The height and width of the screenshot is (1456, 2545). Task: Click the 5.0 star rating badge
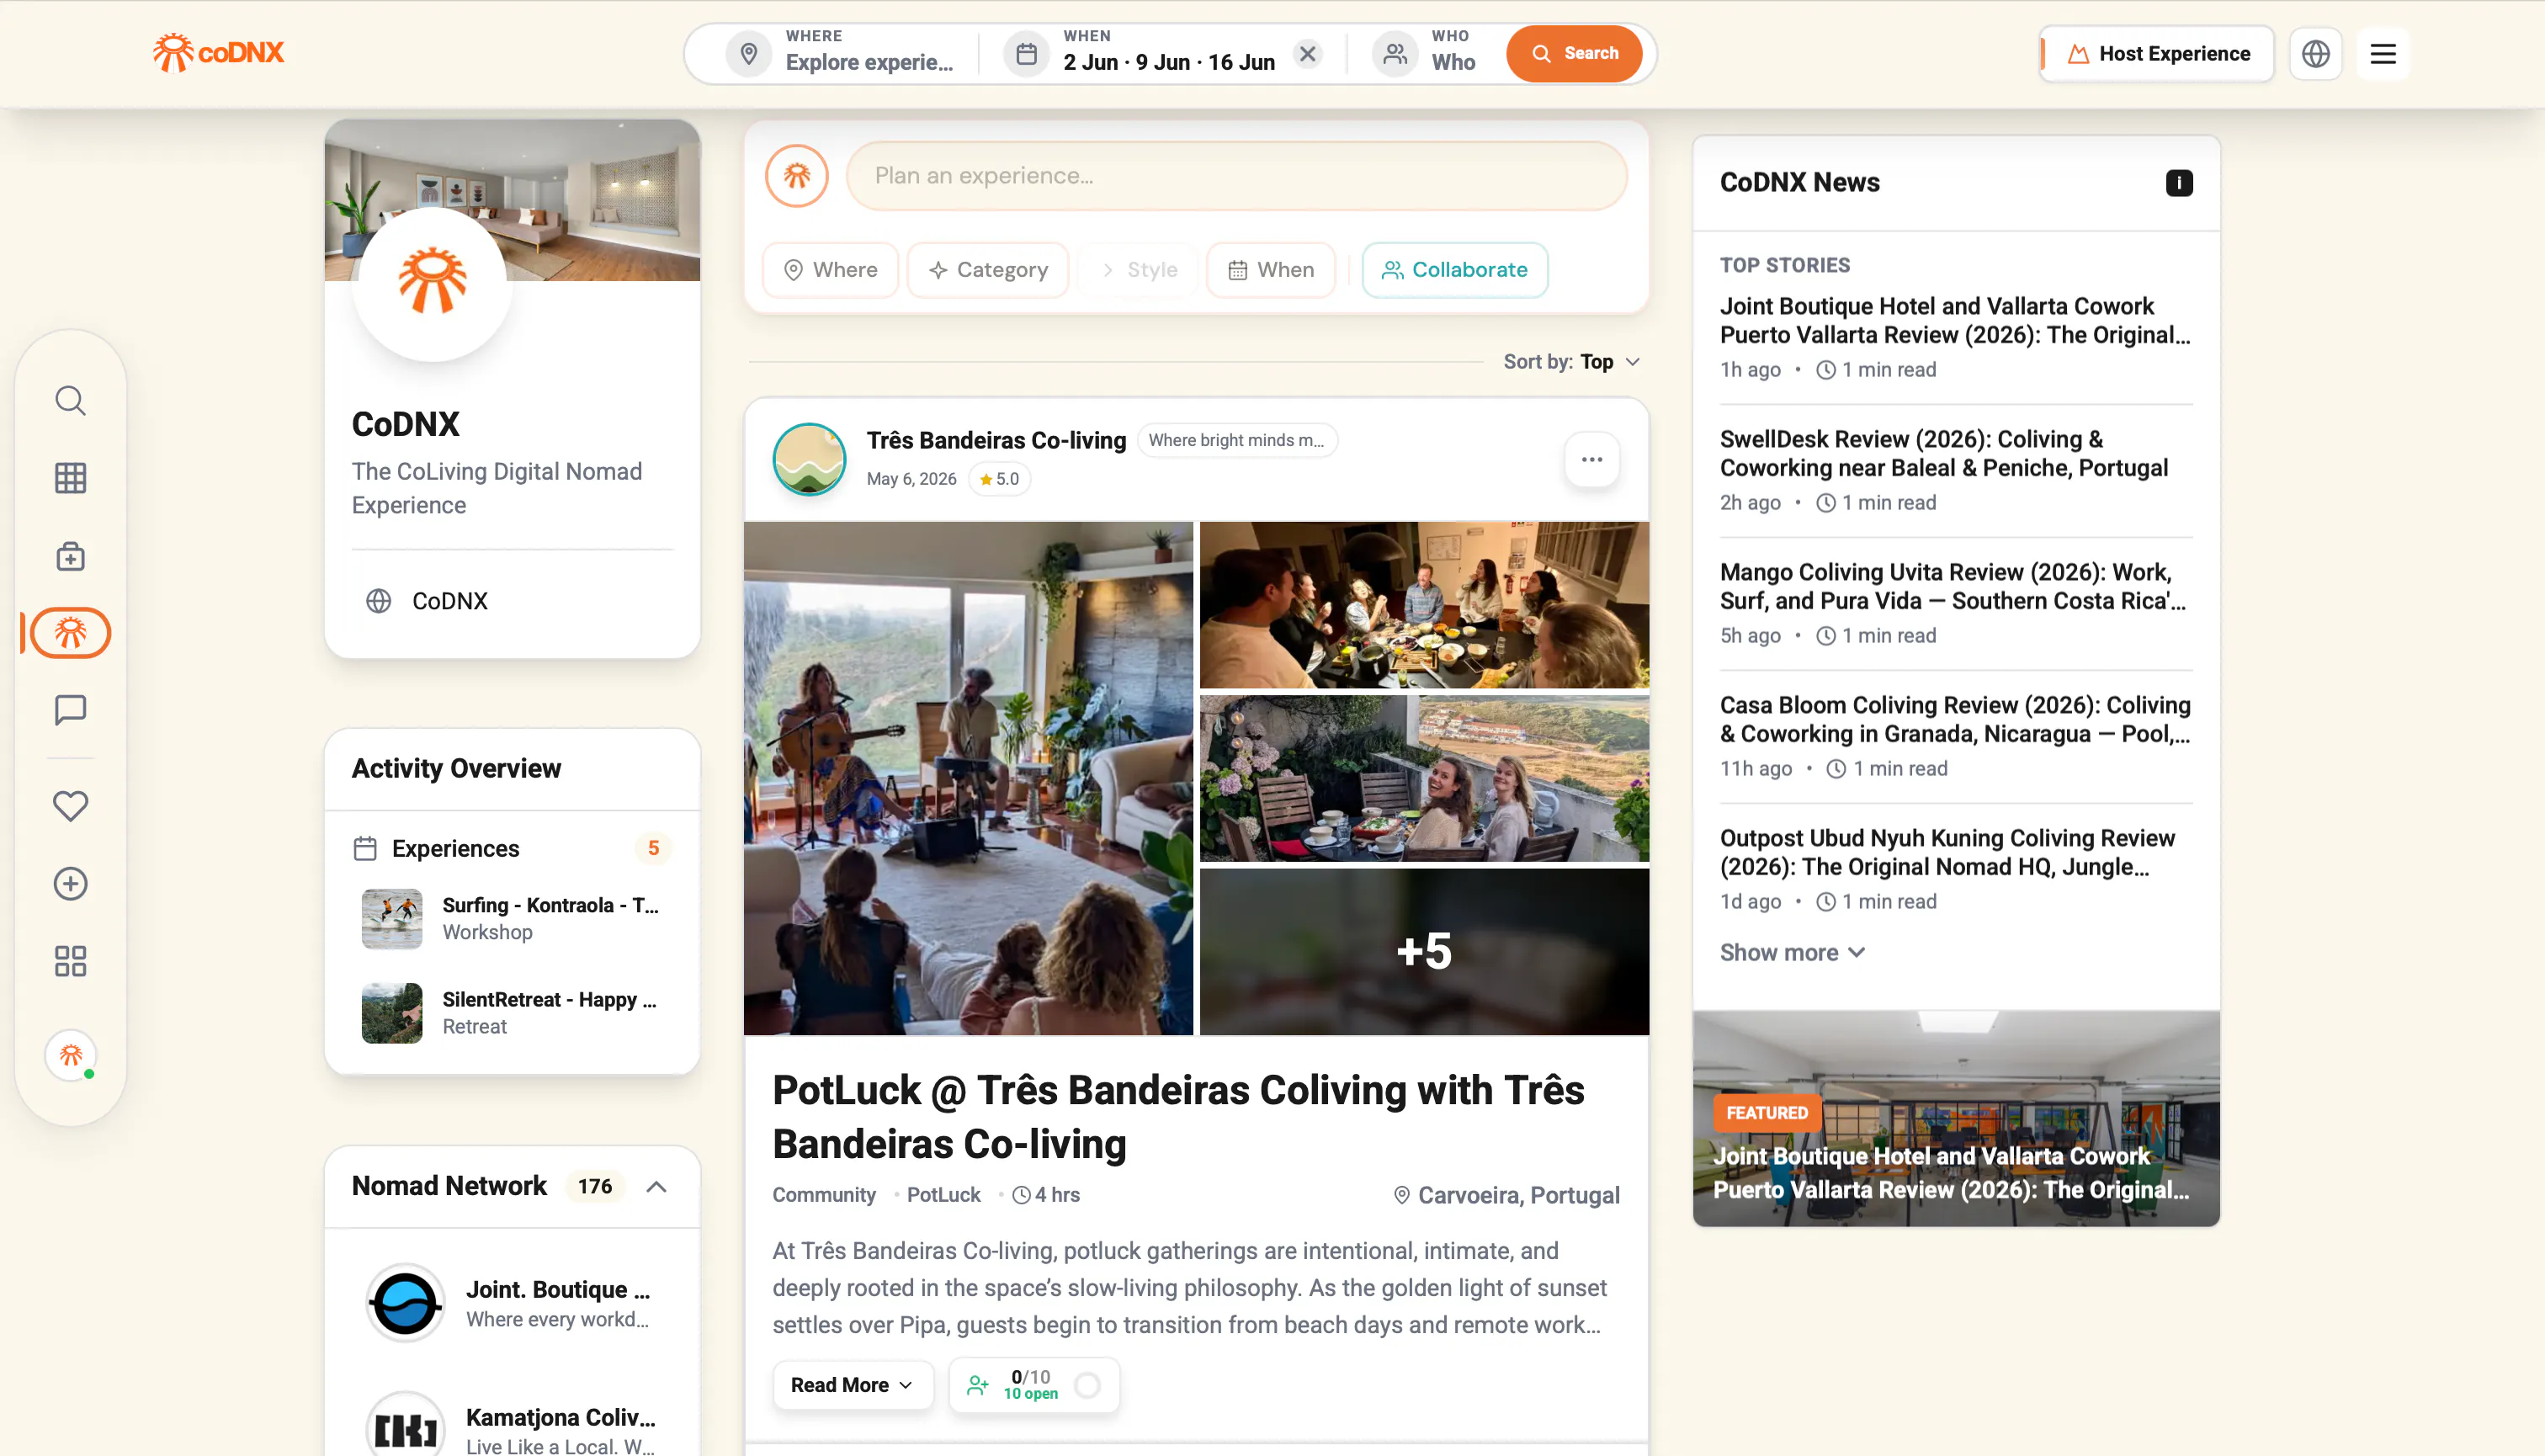click(x=999, y=480)
